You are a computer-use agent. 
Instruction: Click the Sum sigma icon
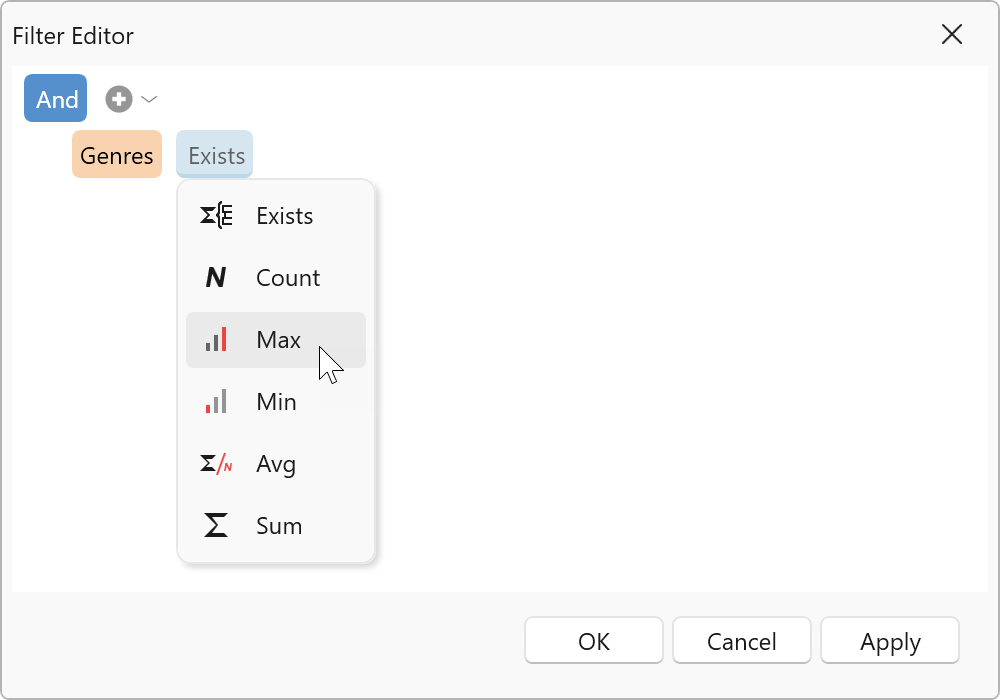point(216,526)
